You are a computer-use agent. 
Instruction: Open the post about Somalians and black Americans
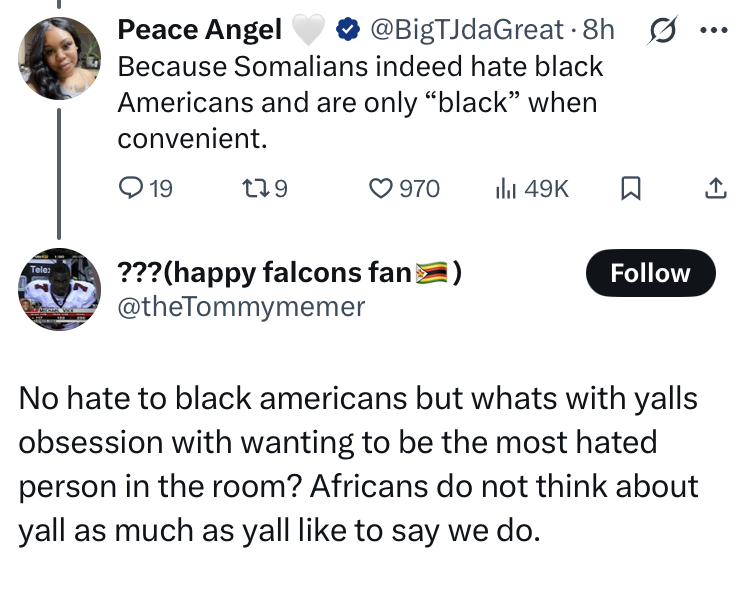click(360, 102)
